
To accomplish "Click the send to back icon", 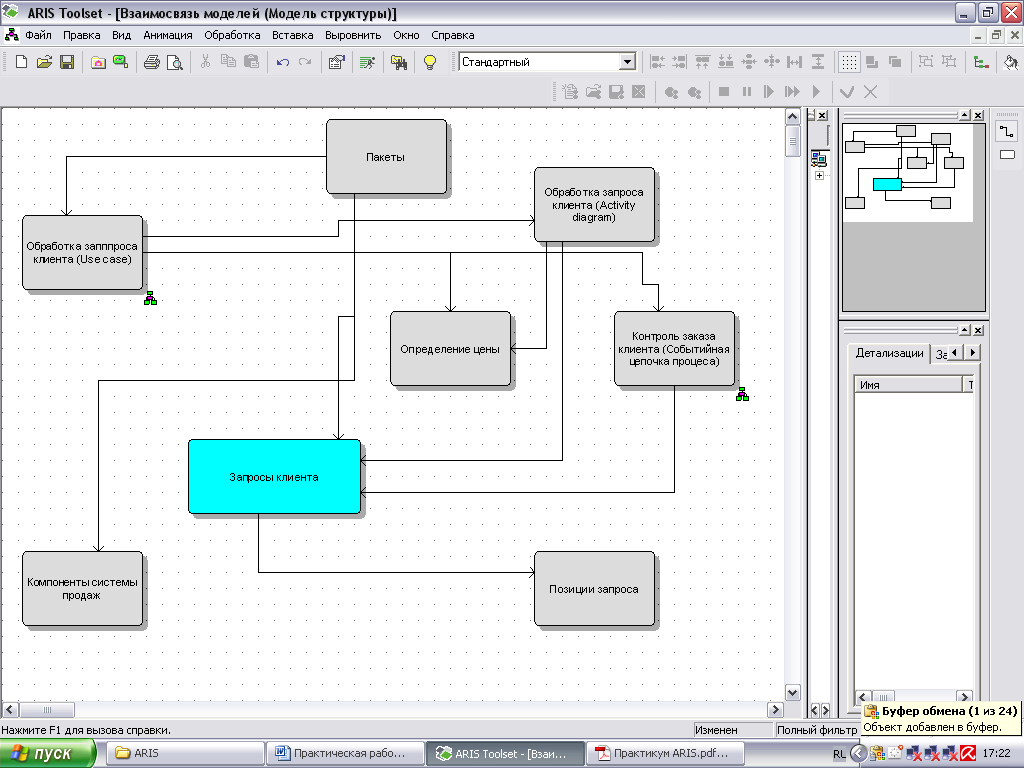I will click(895, 62).
